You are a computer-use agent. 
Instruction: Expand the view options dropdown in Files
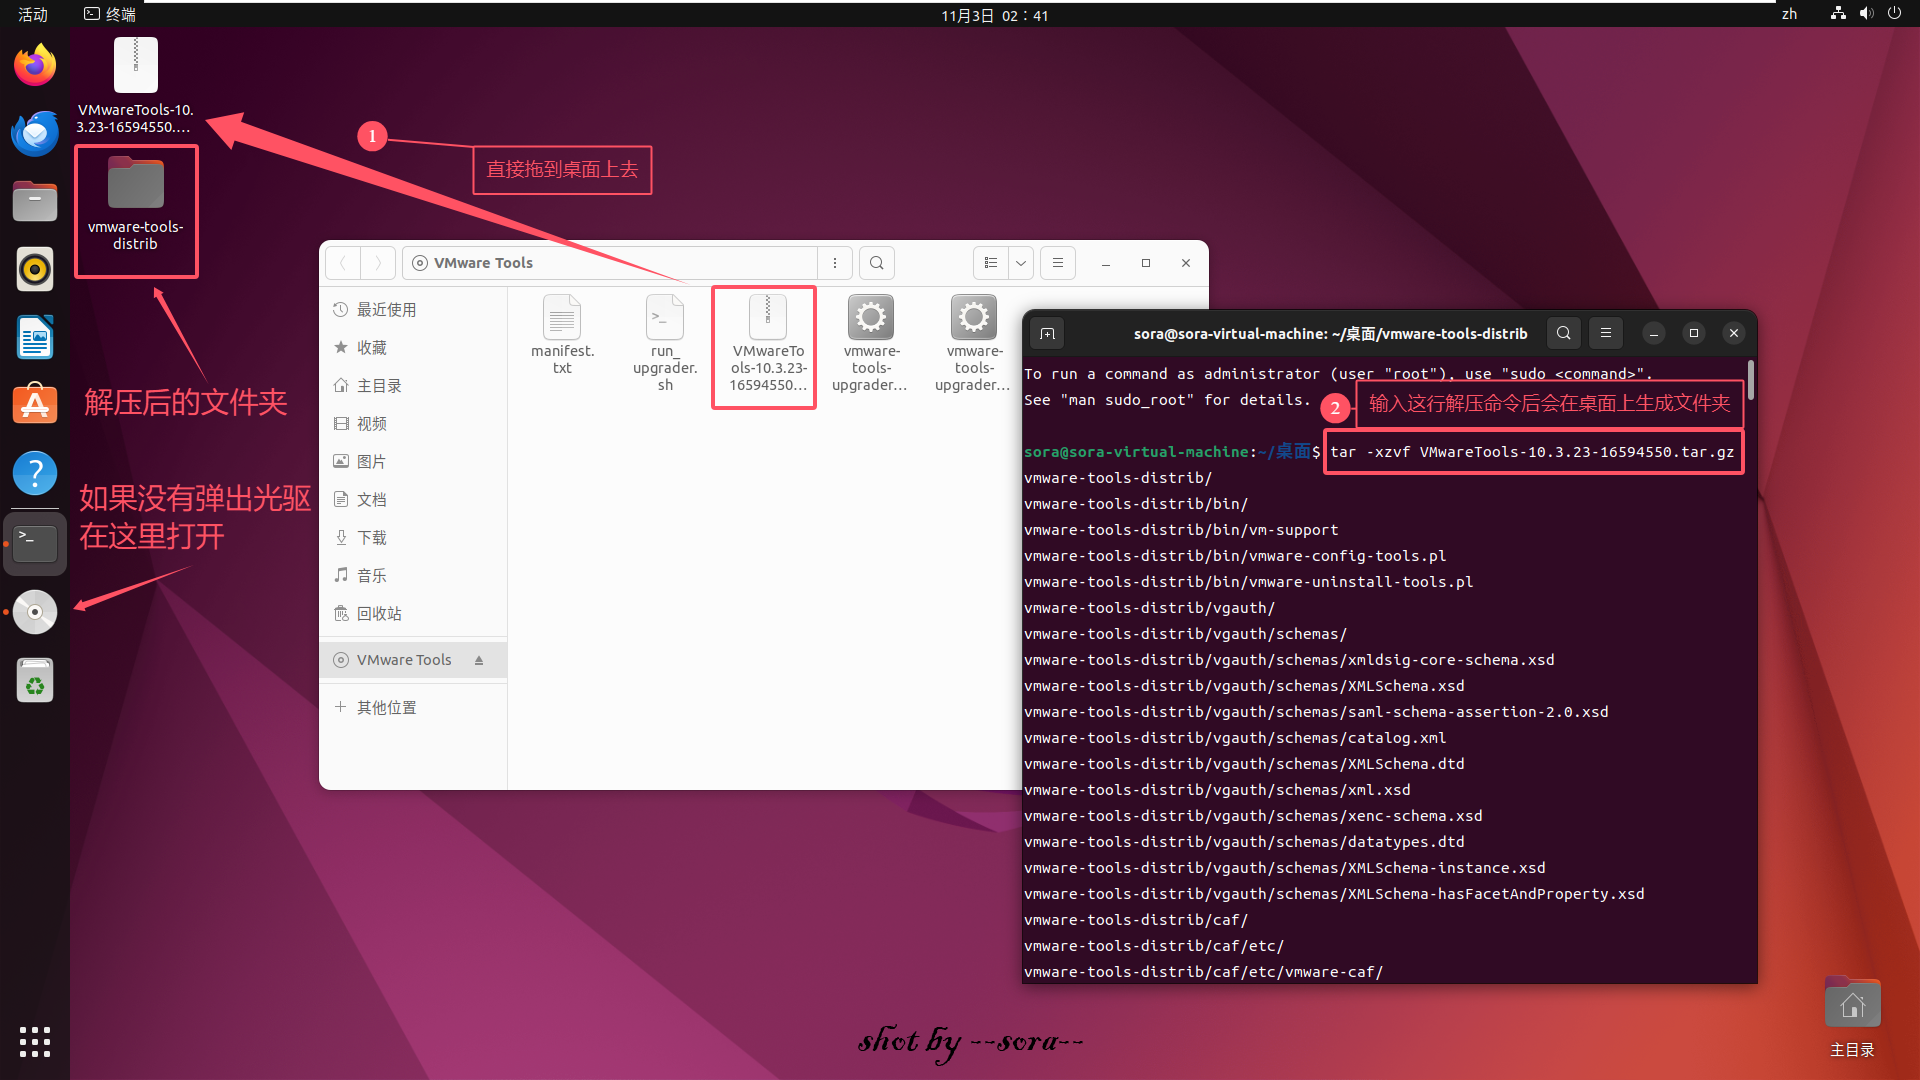(x=1021, y=263)
